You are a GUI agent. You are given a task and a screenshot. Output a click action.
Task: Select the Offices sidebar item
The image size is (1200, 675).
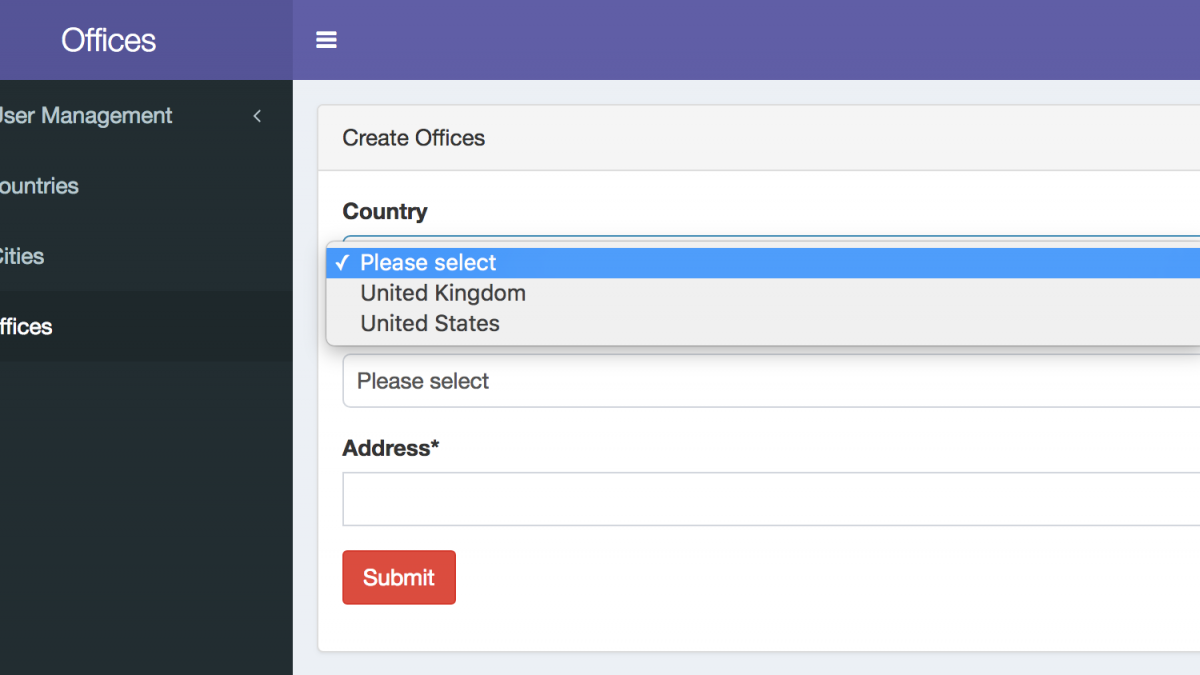pyautogui.click(x=146, y=327)
